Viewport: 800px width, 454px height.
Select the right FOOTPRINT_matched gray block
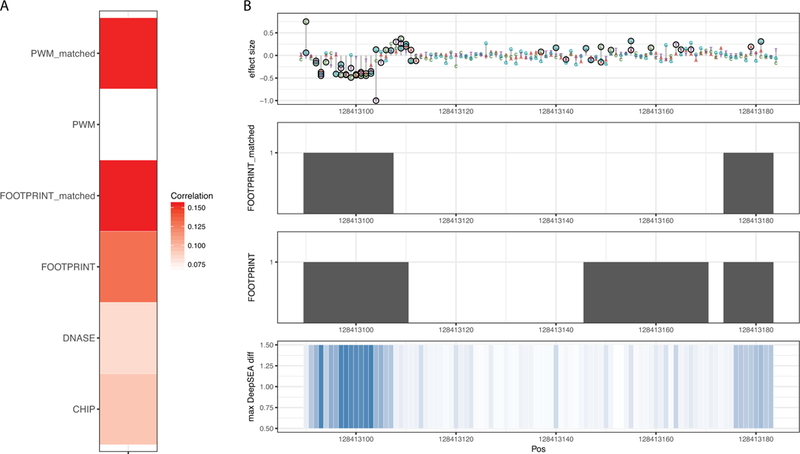point(748,183)
